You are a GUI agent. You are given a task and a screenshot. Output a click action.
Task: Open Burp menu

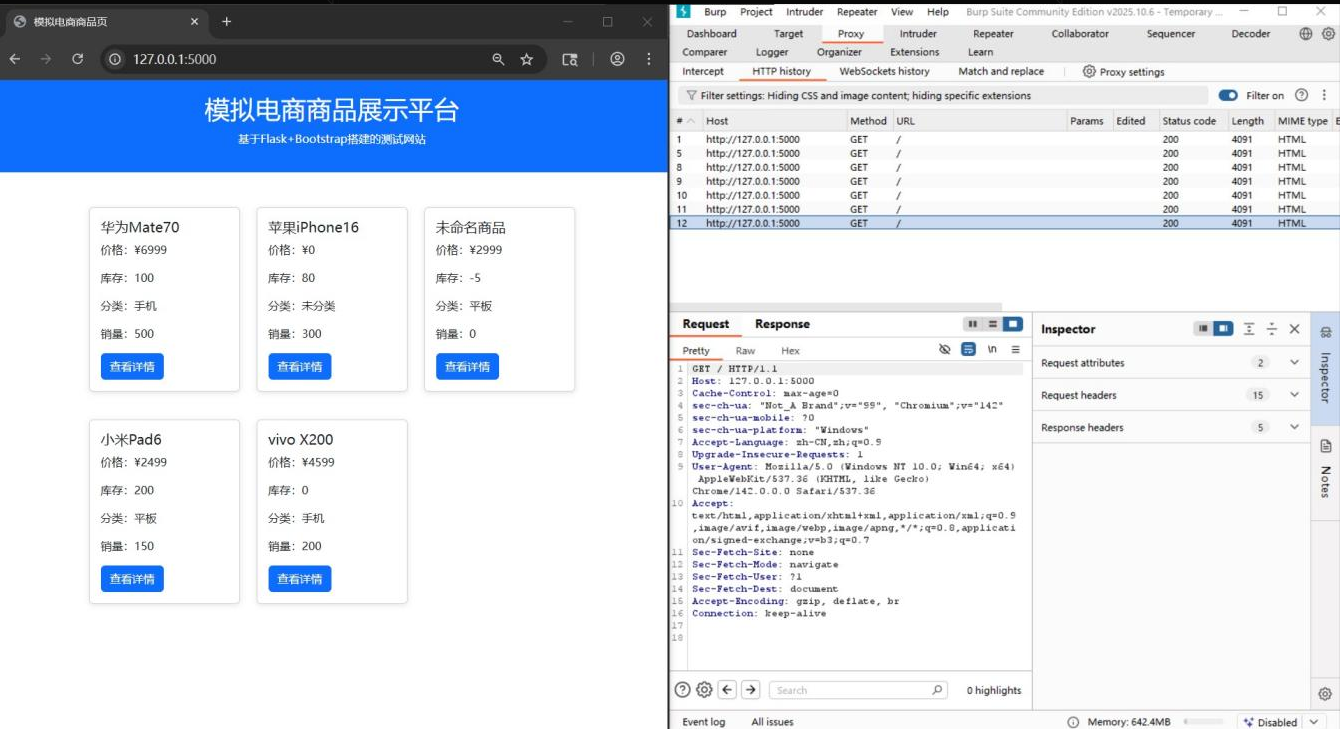point(715,12)
